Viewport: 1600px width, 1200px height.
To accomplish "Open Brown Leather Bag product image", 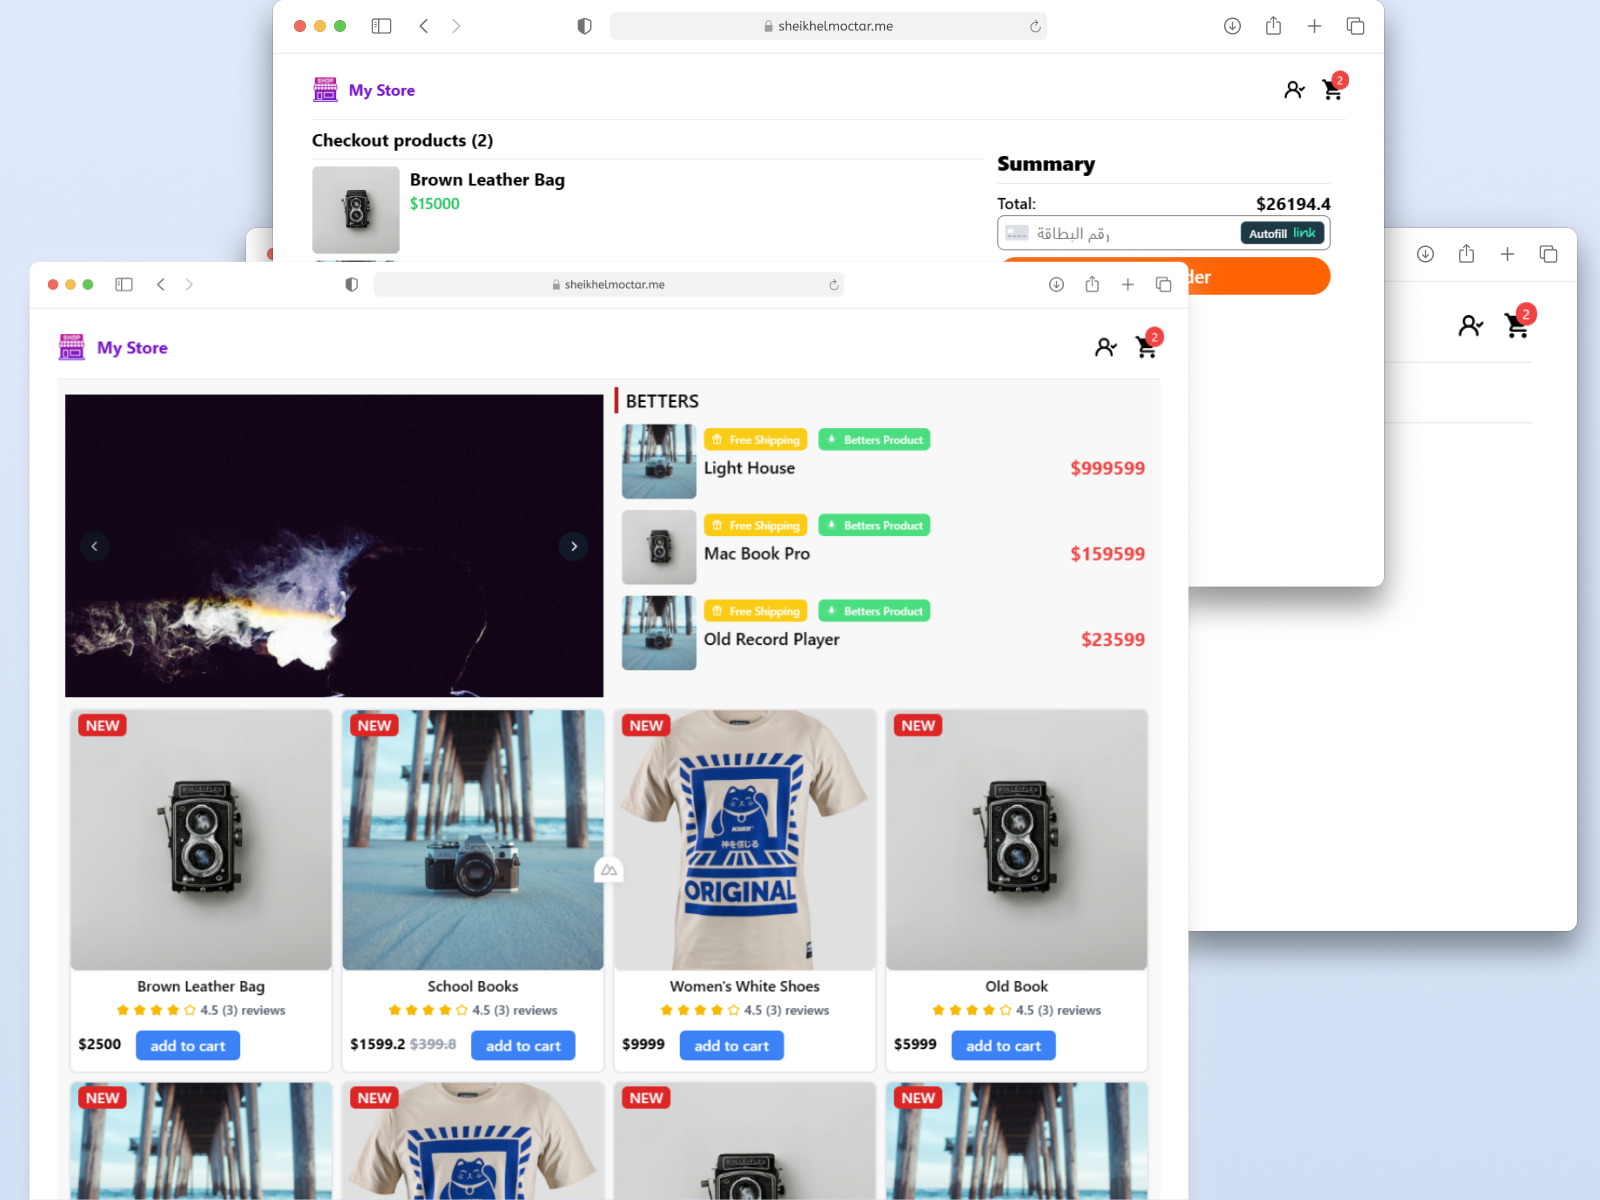I will point(201,840).
